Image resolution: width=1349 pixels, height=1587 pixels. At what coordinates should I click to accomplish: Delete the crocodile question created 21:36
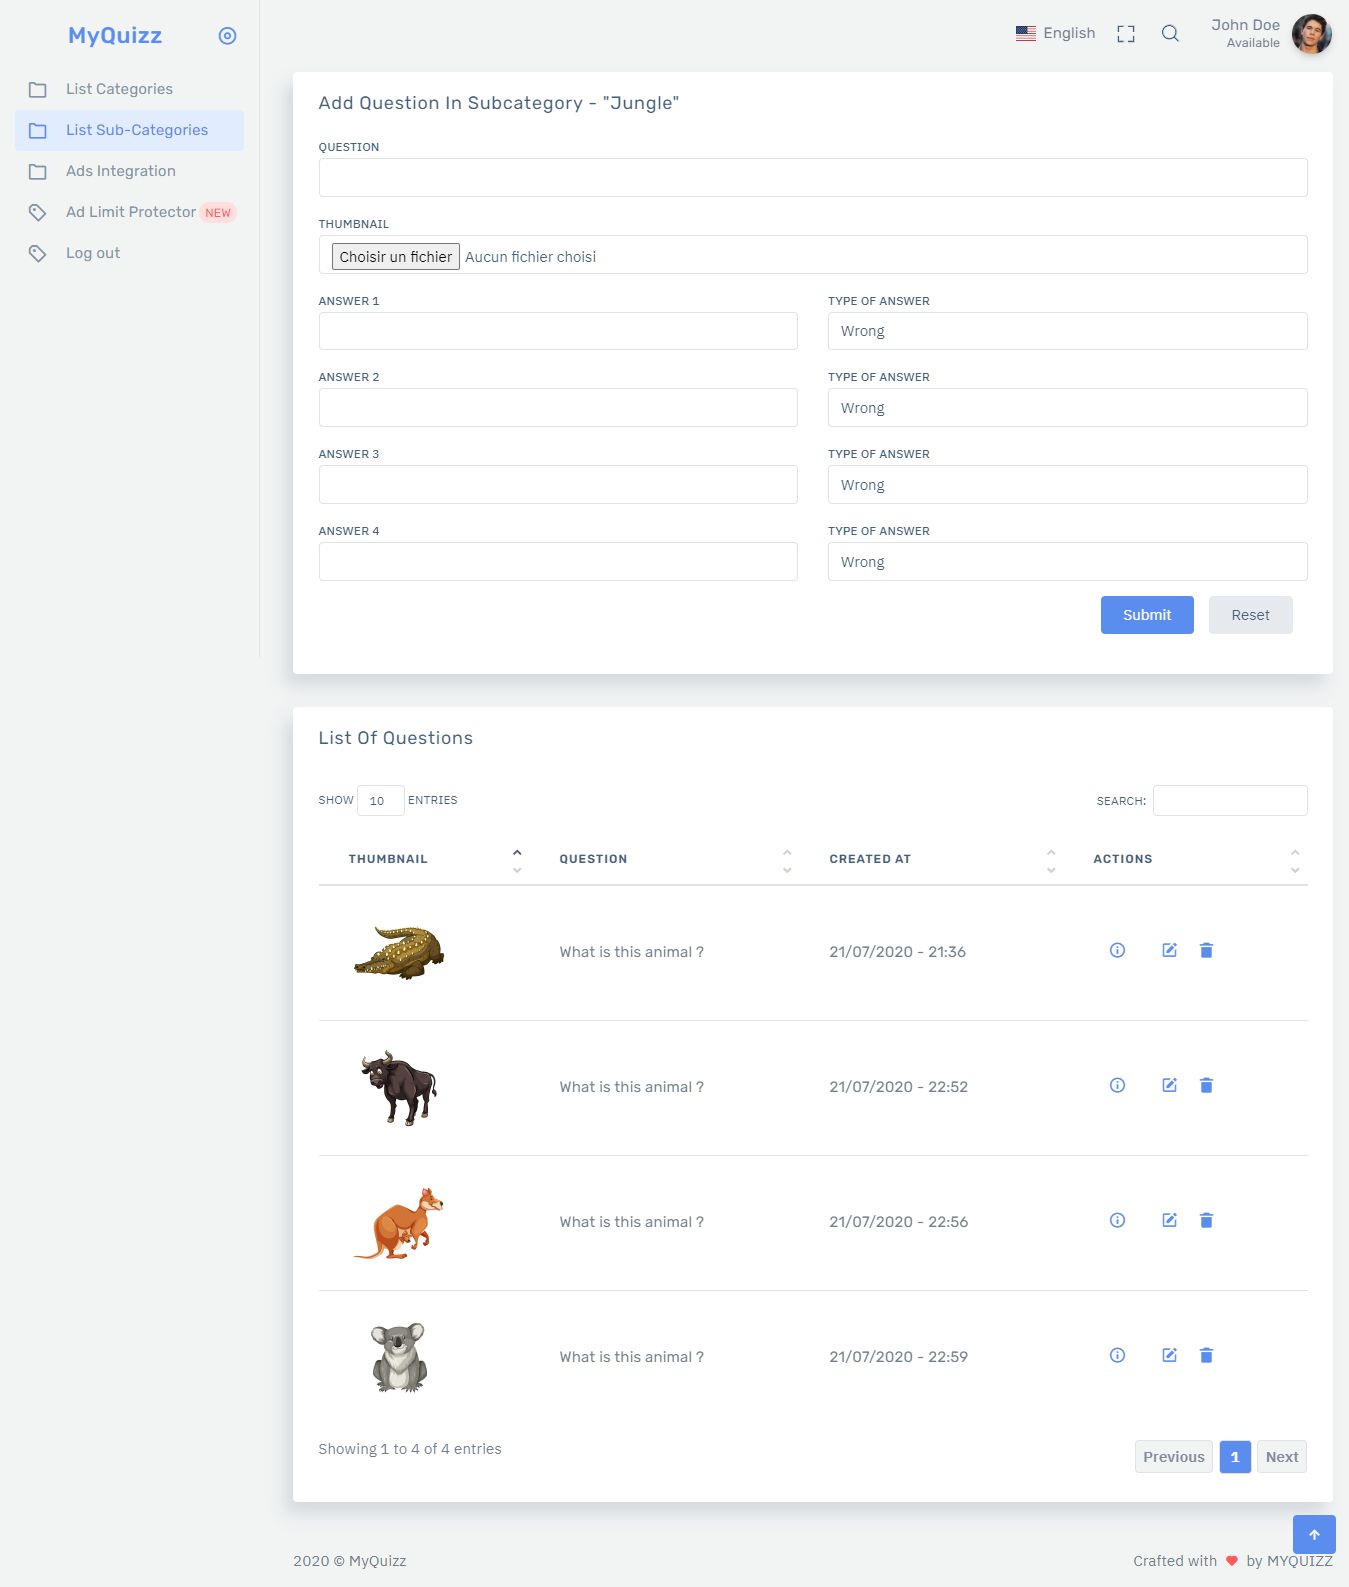point(1206,951)
